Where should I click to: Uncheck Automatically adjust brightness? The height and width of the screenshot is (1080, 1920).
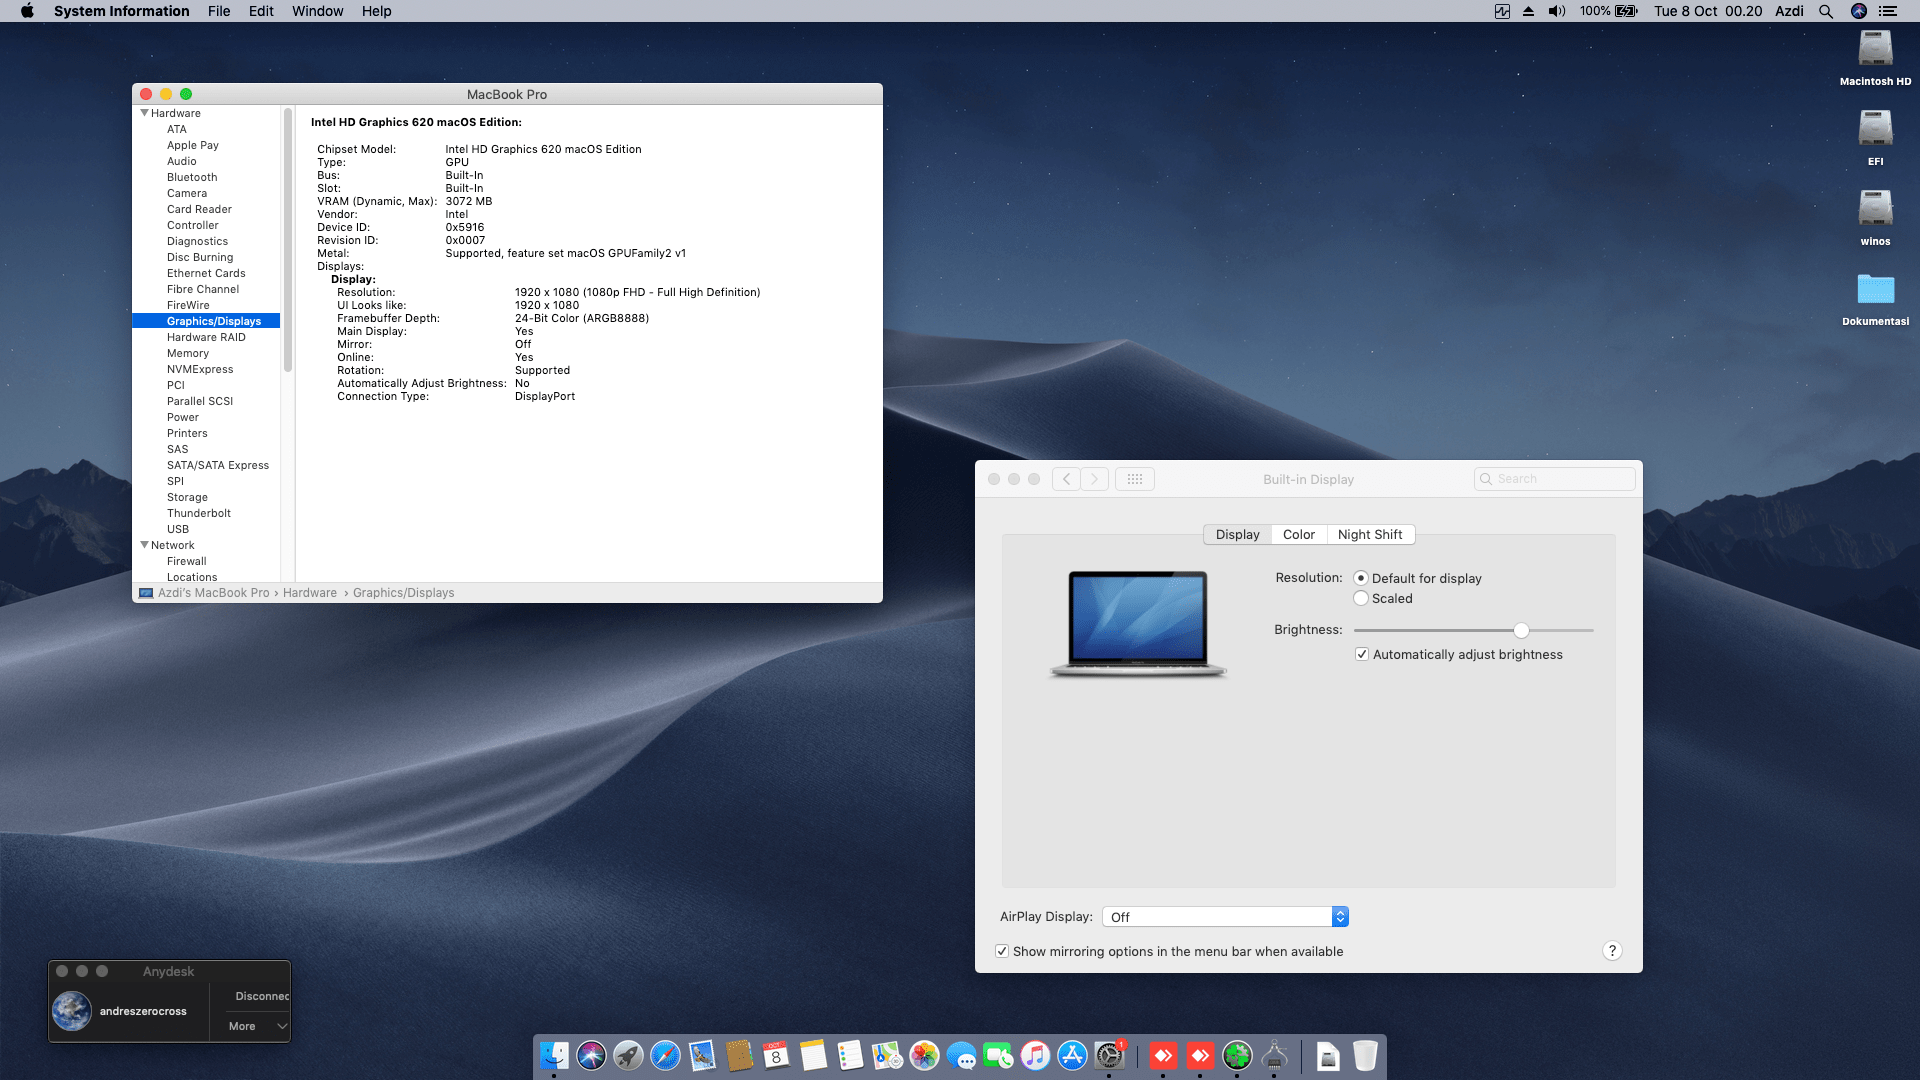point(1362,654)
